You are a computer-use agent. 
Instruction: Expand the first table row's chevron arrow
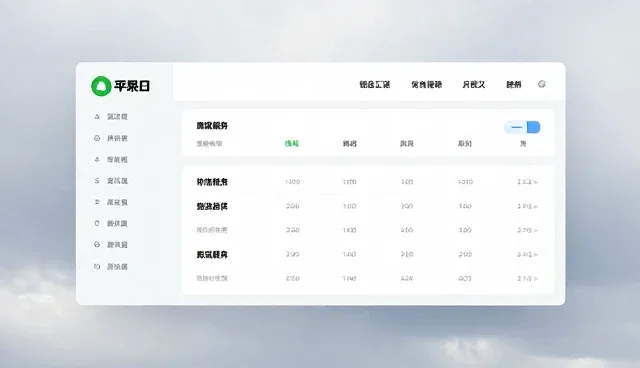(536, 182)
